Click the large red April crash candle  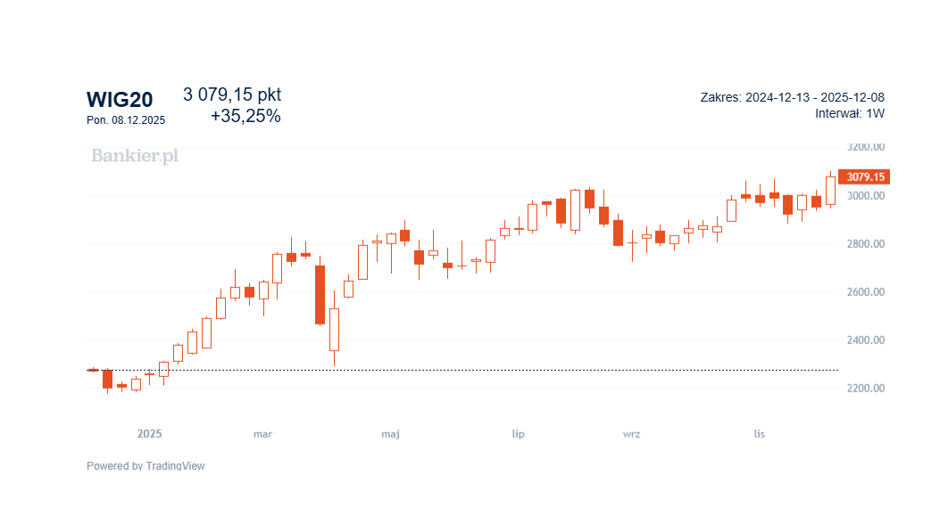click(320, 295)
